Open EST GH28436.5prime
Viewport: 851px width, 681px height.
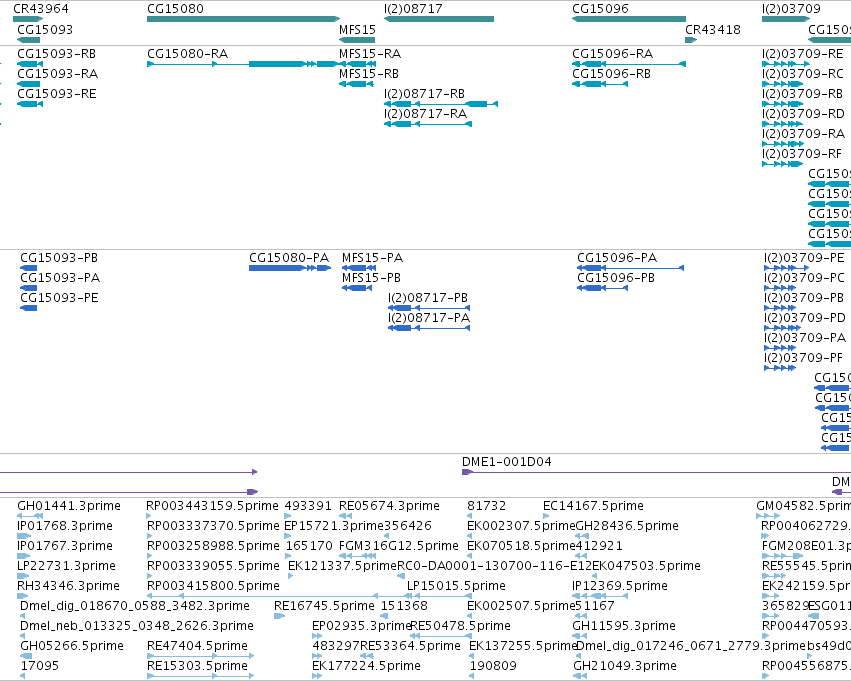[x=582, y=536]
